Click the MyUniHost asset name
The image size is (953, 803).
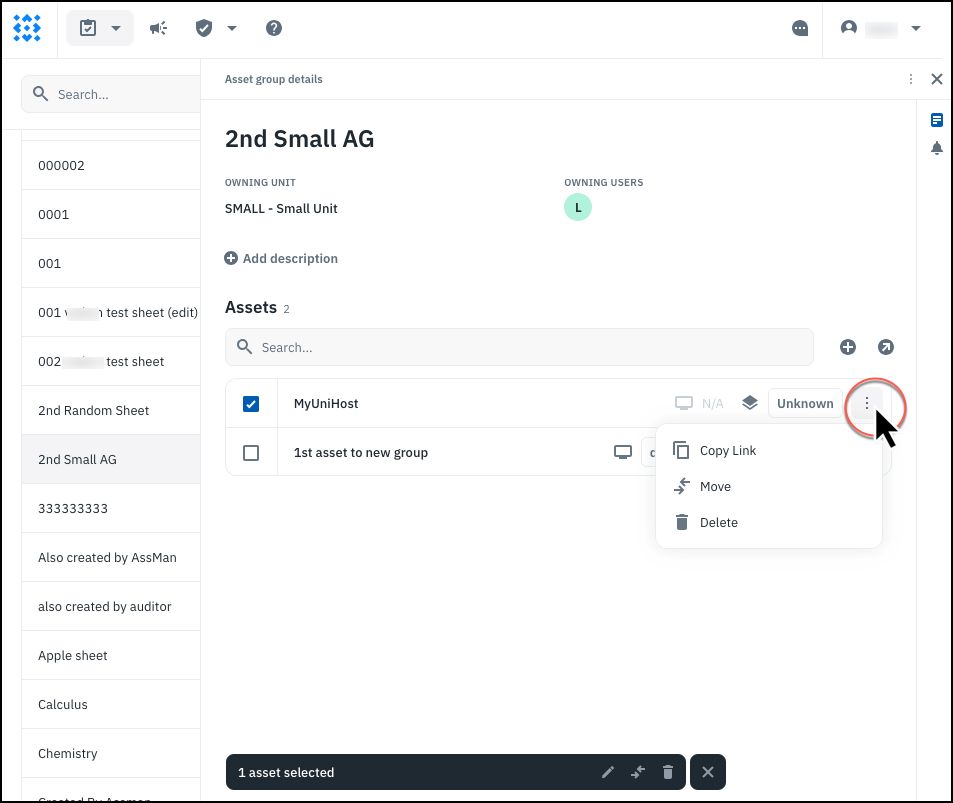(326, 404)
